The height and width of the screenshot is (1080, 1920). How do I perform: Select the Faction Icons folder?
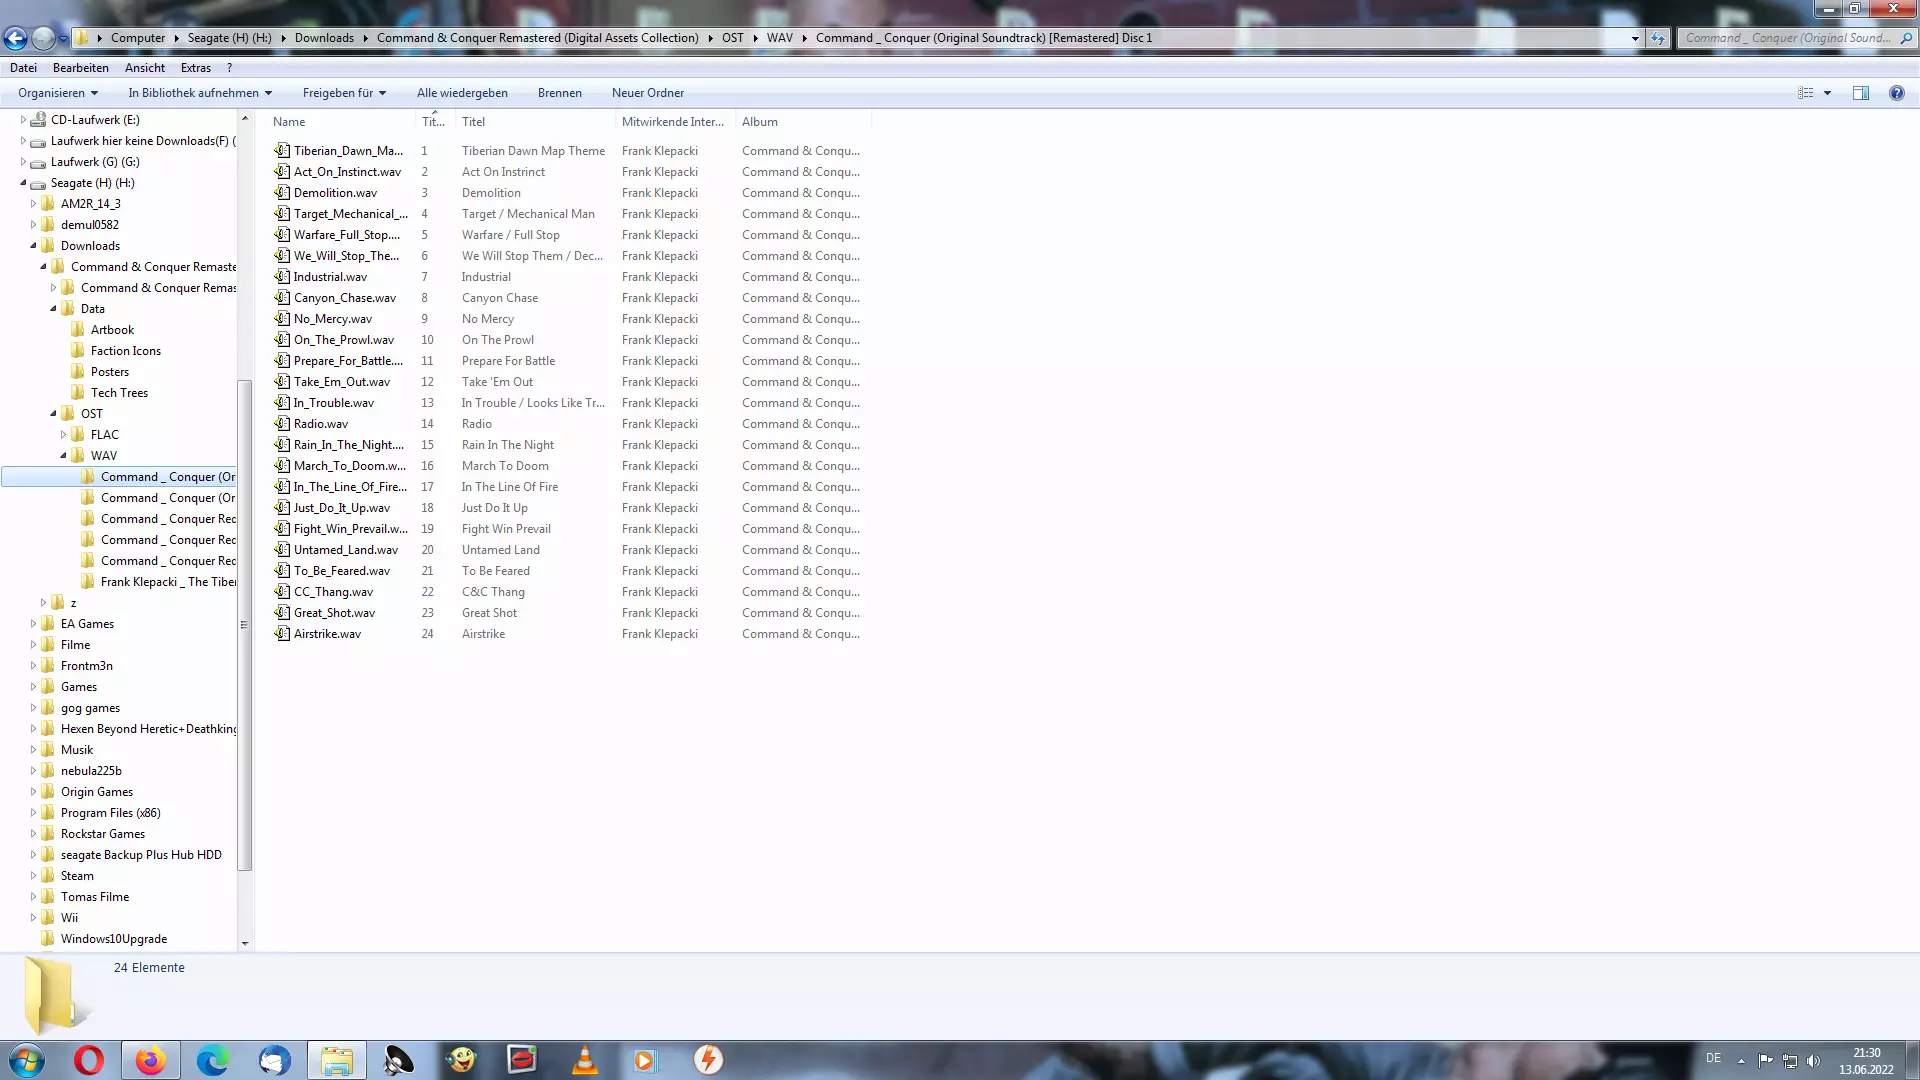coord(125,351)
